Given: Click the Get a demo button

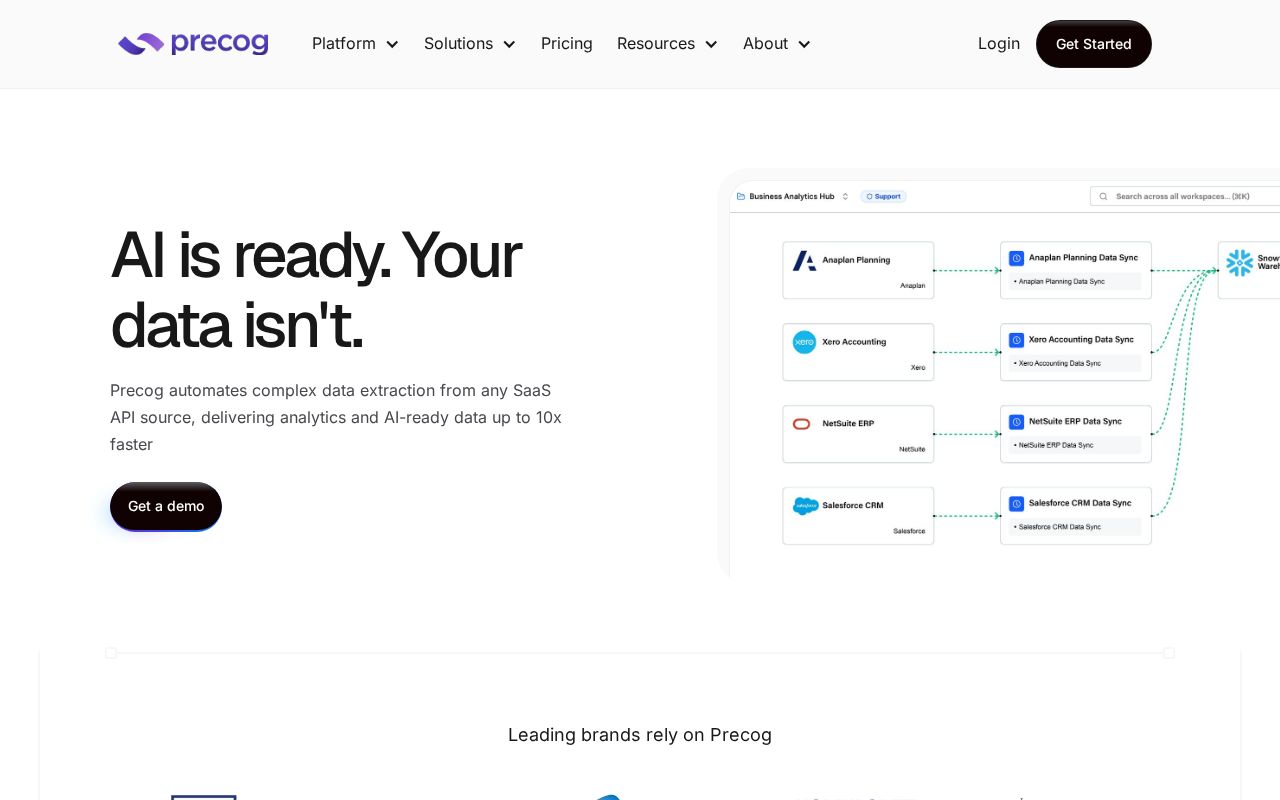Looking at the screenshot, I should coord(166,506).
